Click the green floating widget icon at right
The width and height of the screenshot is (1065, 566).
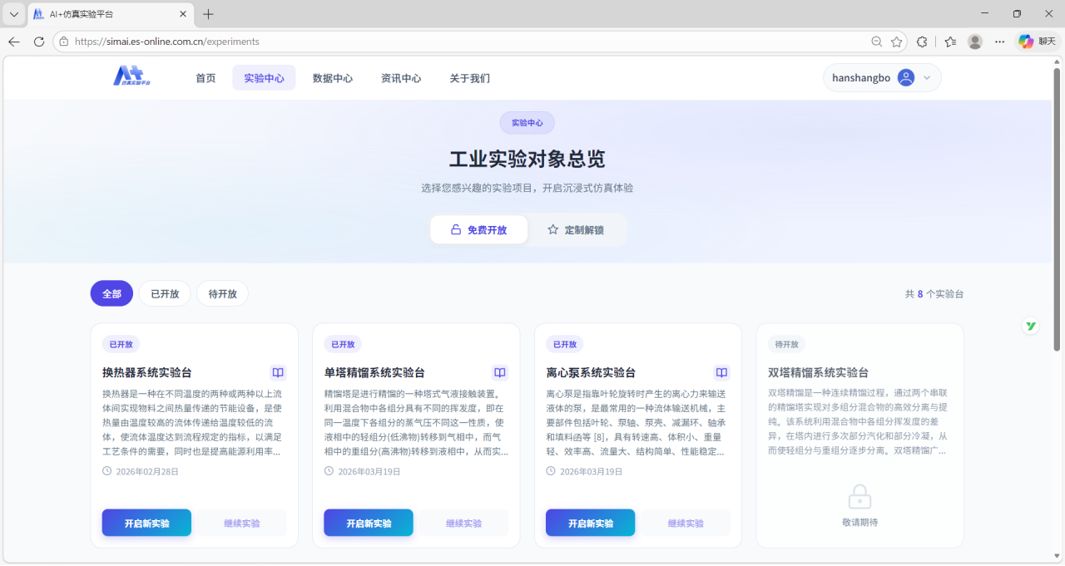pyautogui.click(x=1031, y=326)
